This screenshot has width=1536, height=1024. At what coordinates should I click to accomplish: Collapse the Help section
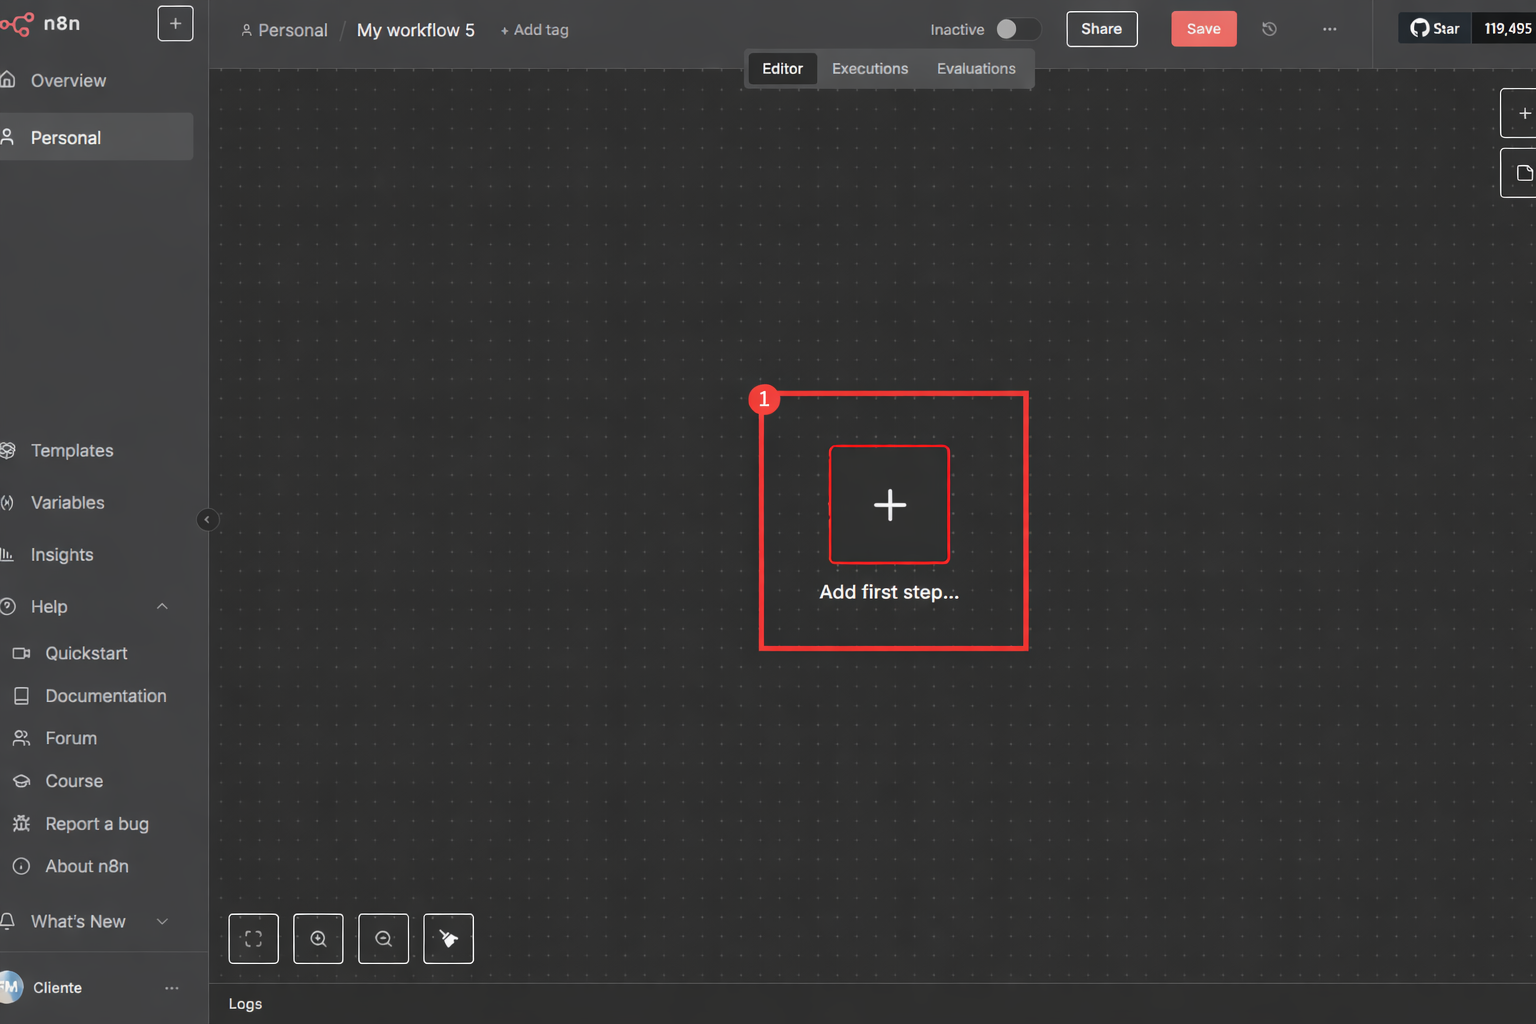tap(162, 607)
